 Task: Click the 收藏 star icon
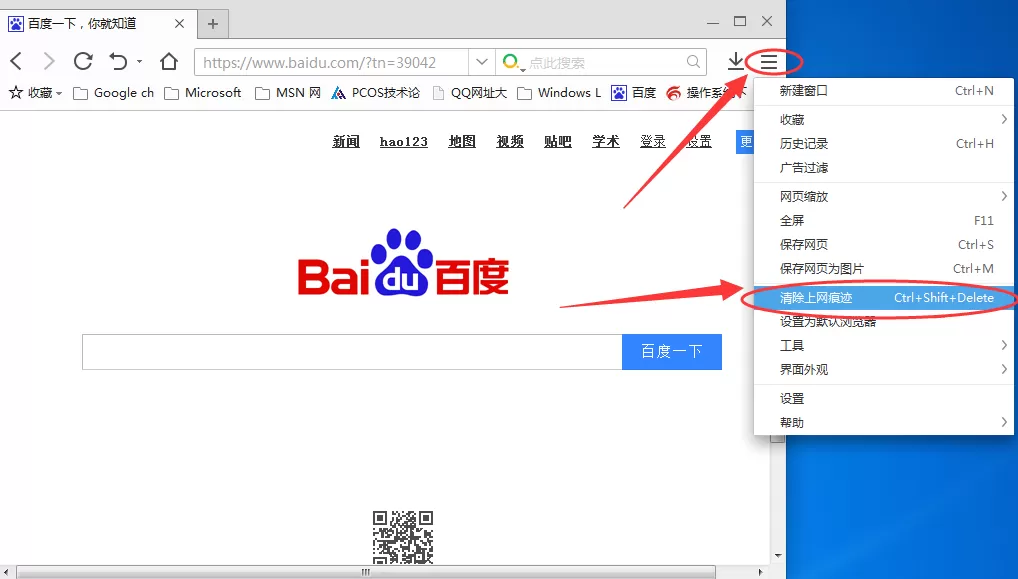(x=16, y=92)
